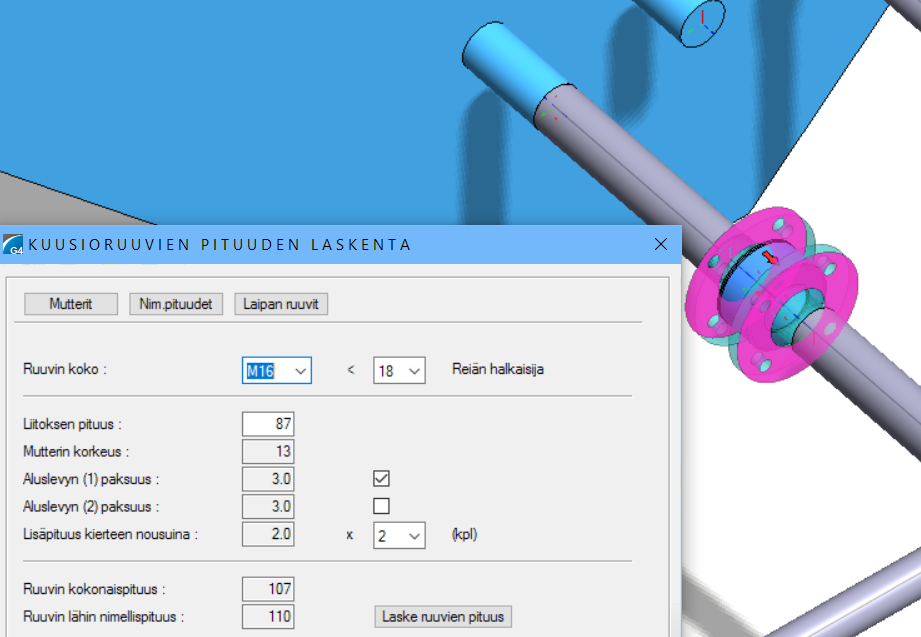Select the Mutterin korkeus field

click(x=268, y=451)
